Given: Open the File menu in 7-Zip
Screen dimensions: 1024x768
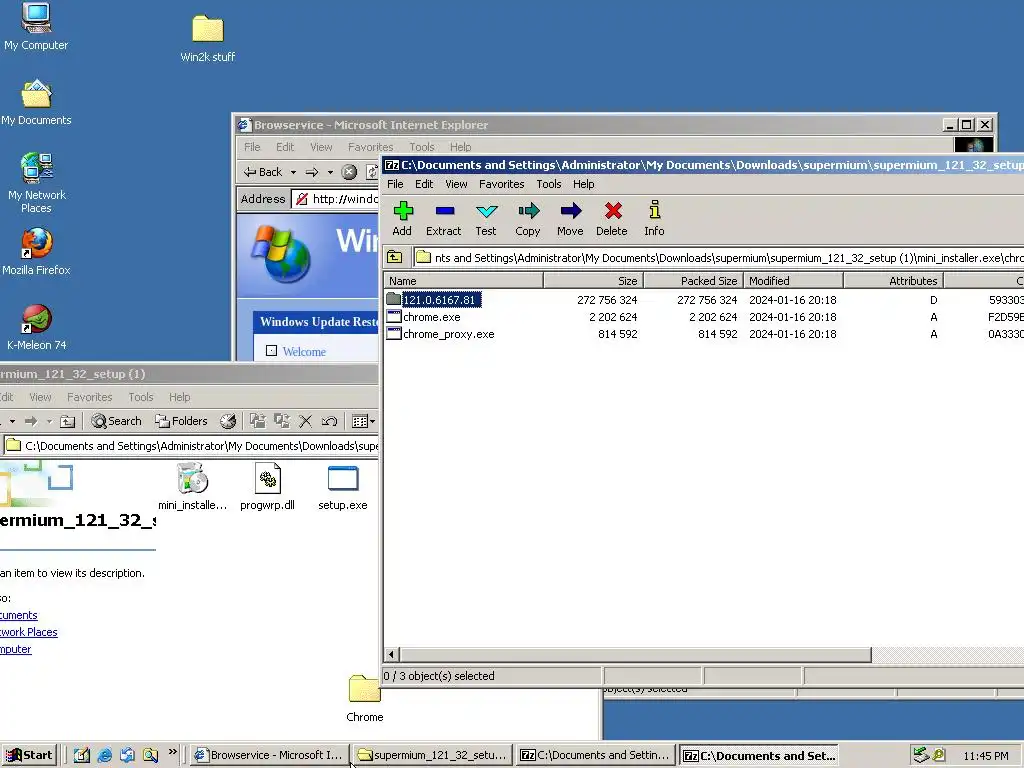Looking at the screenshot, I should 395,184.
